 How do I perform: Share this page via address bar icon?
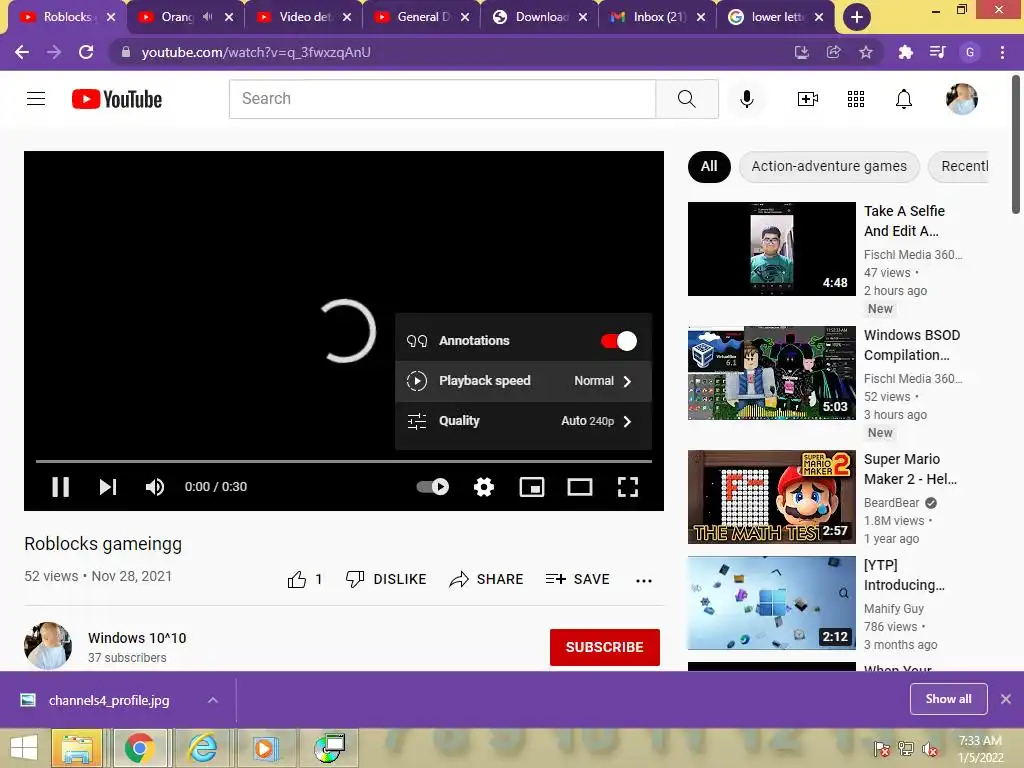pos(833,52)
